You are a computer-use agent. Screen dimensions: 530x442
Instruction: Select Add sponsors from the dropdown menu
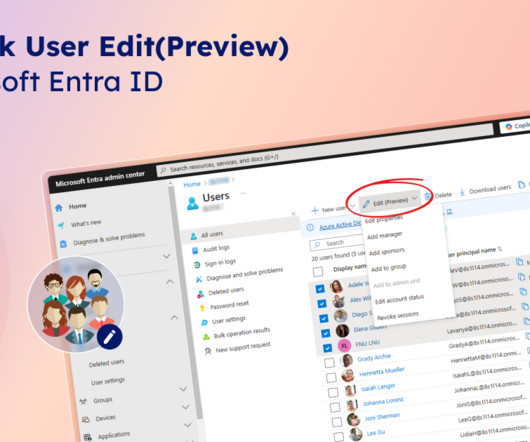click(x=387, y=252)
